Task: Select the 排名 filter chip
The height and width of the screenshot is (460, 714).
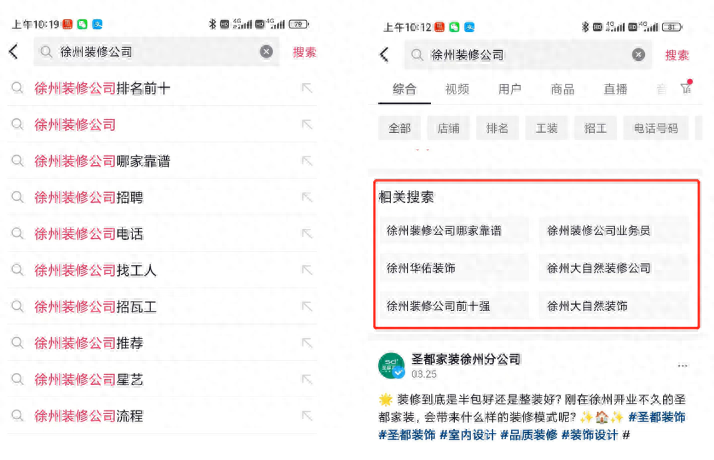Action: [x=497, y=128]
